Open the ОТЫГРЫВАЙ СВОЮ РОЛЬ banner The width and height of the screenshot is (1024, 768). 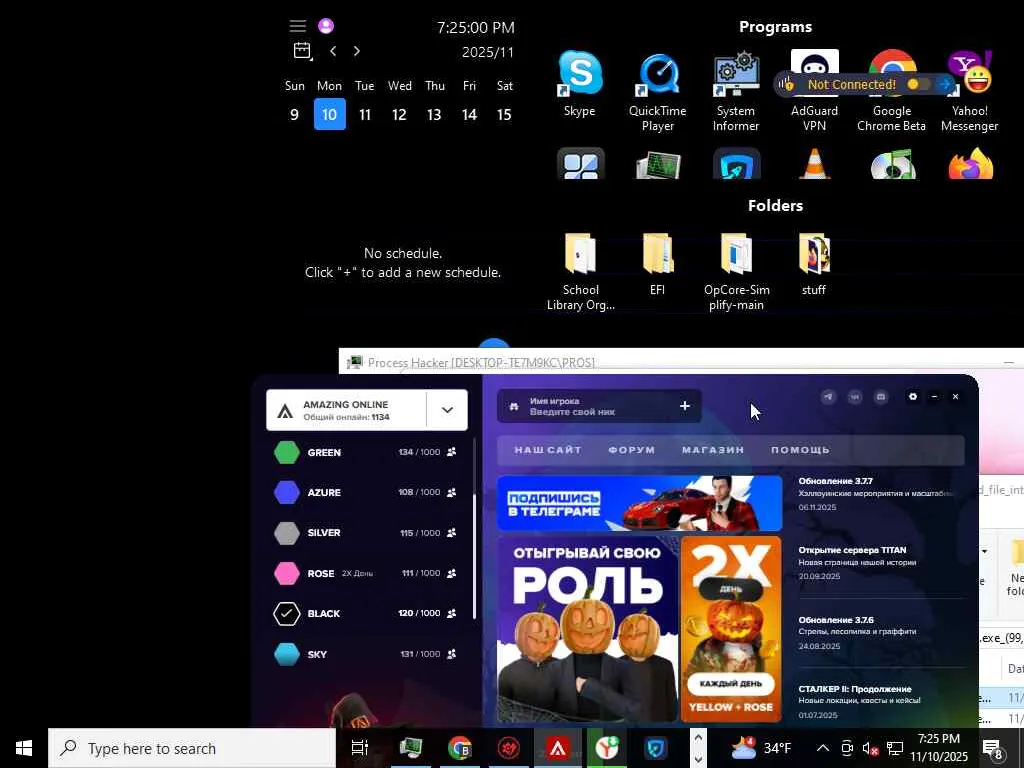click(x=587, y=630)
